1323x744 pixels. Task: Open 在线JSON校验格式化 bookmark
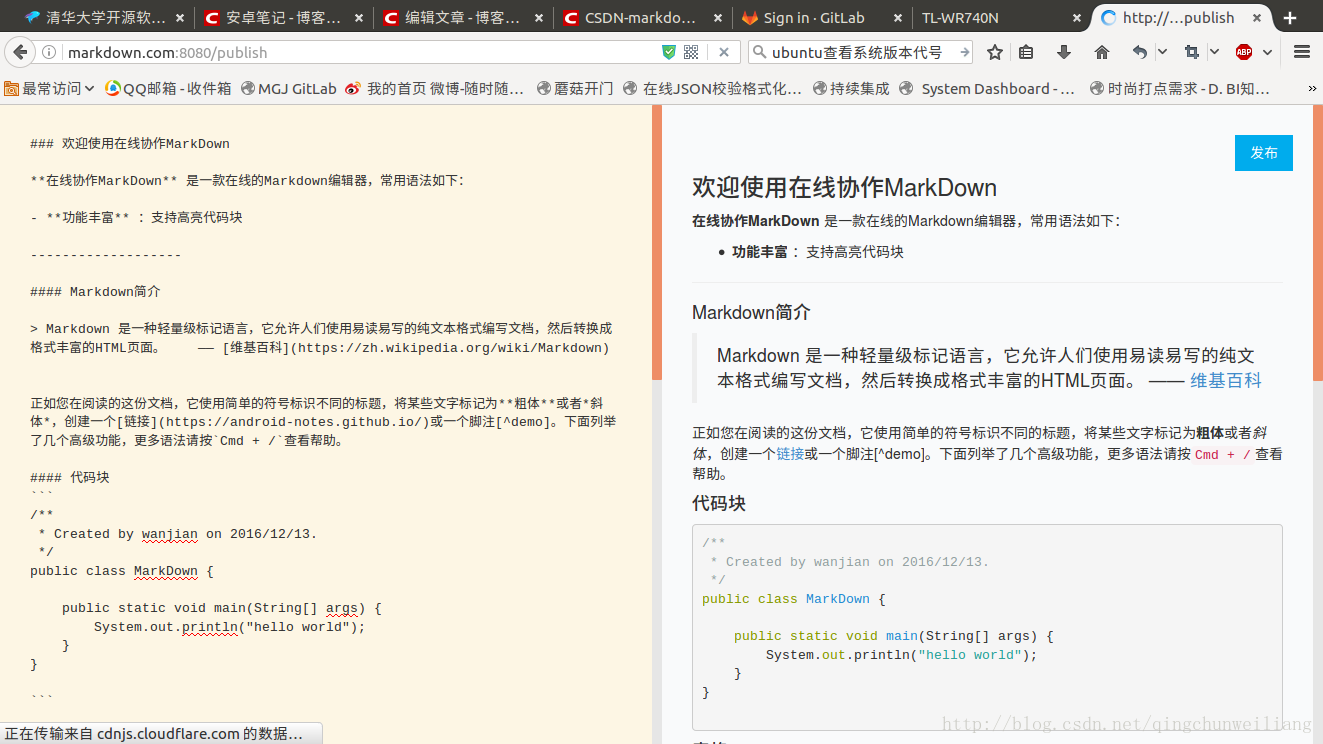(x=712, y=89)
